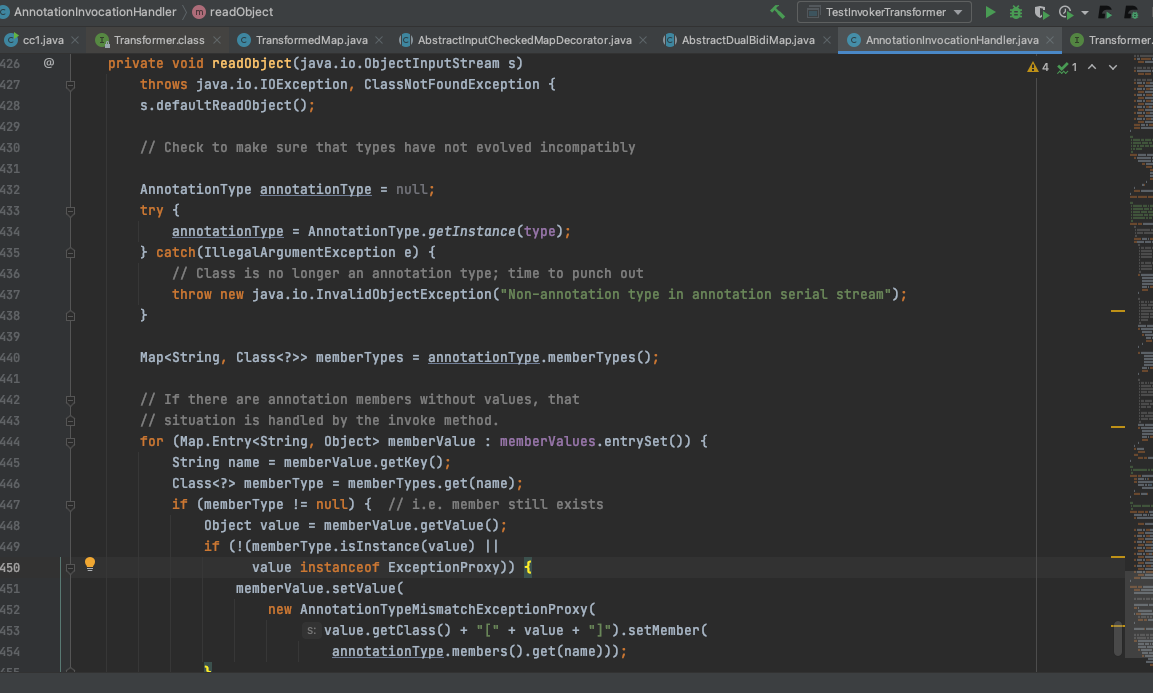Collapse the fold marker on line 427
Screen dimensions: 1153x693
point(71,85)
